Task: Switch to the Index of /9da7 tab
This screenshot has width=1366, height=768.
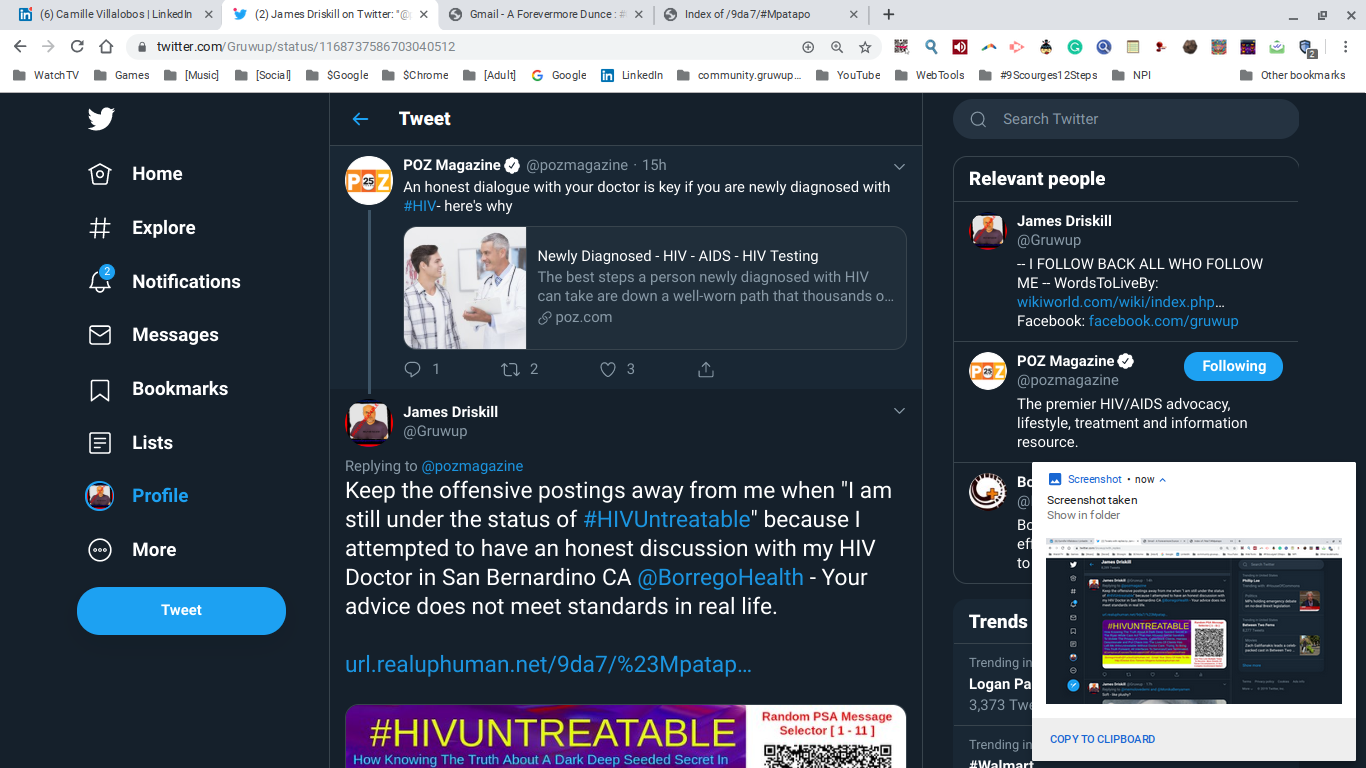Action: [x=761, y=15]
